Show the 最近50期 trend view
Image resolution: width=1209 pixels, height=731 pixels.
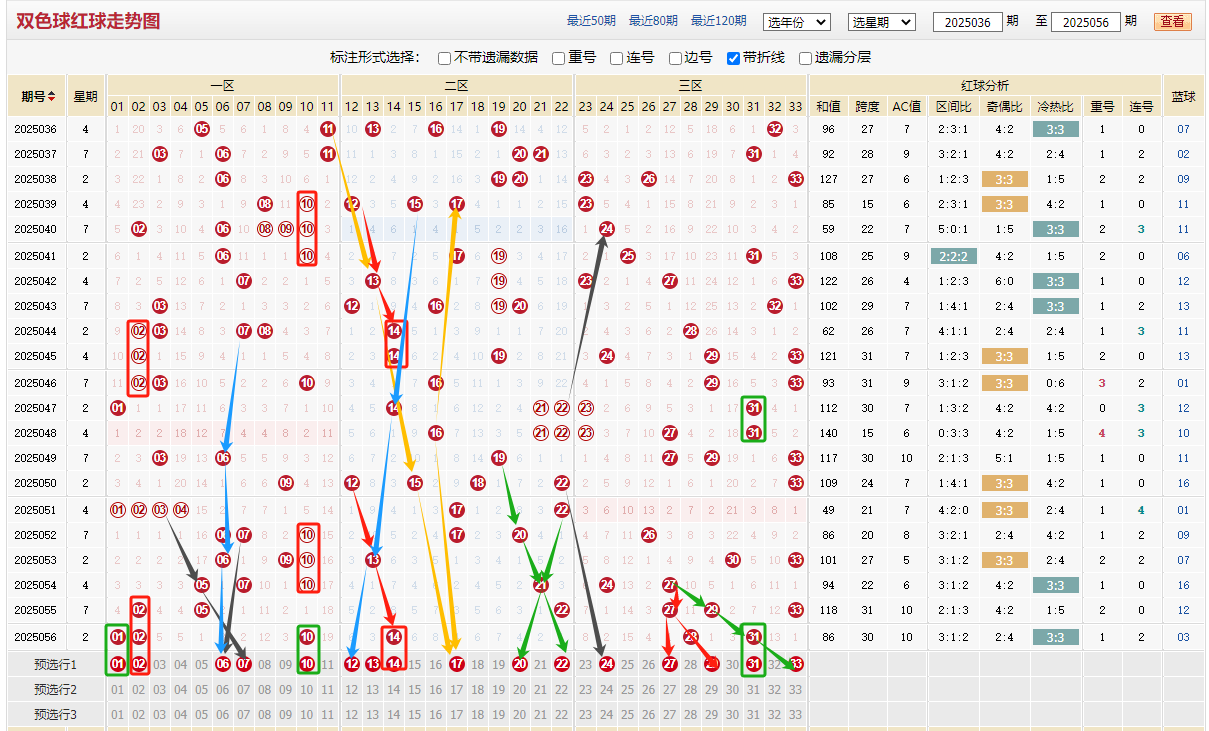click(x=591, y=21)
